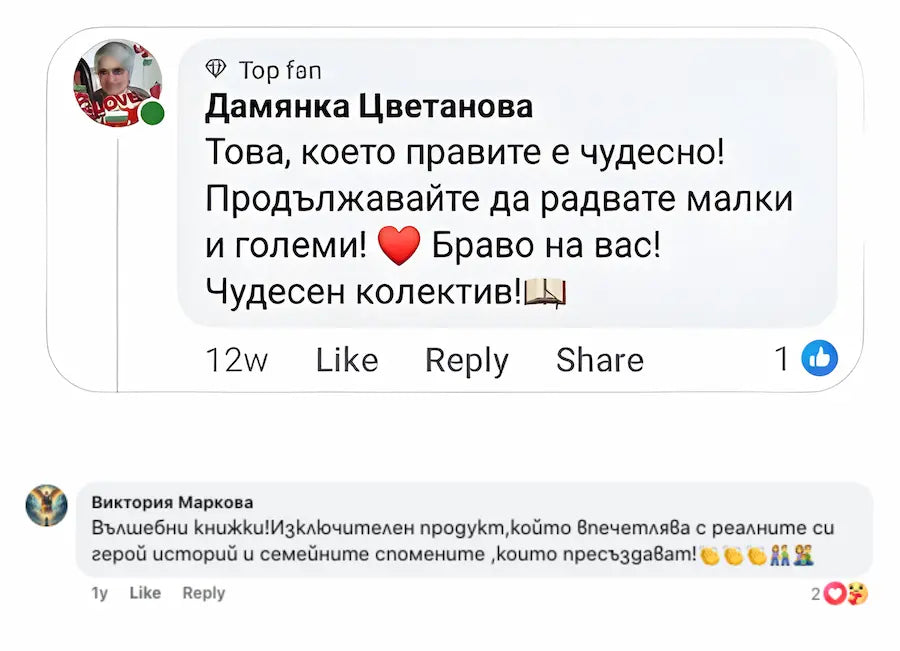Click the green online status dot

[x=152, y=113]
